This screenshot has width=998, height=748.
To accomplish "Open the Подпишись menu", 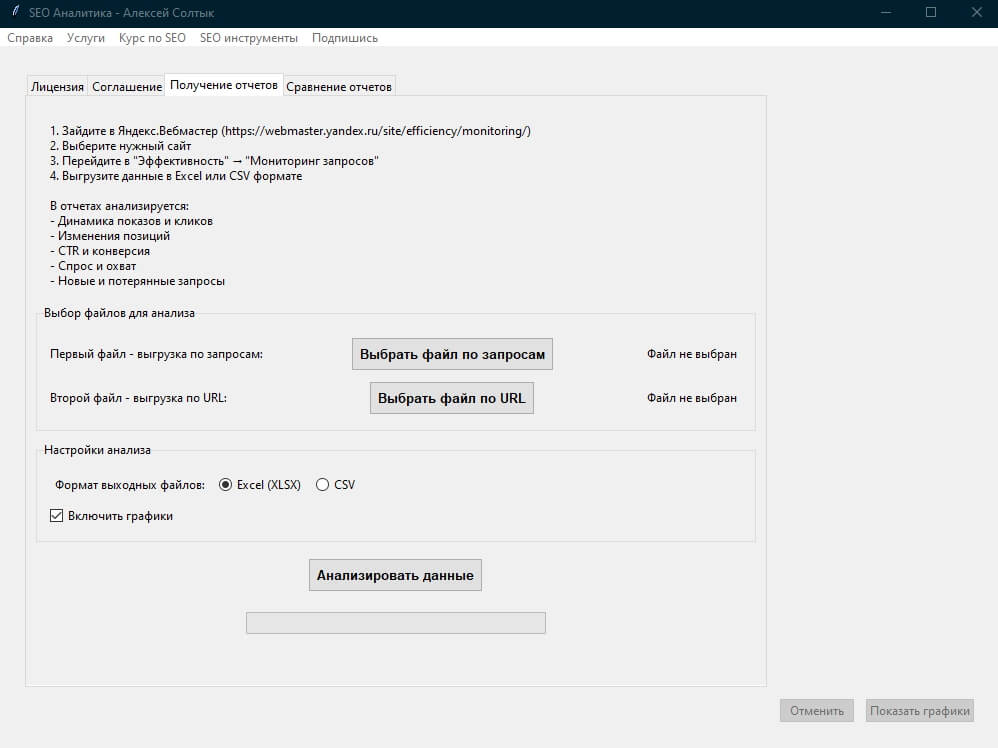I will pos(344,38).
